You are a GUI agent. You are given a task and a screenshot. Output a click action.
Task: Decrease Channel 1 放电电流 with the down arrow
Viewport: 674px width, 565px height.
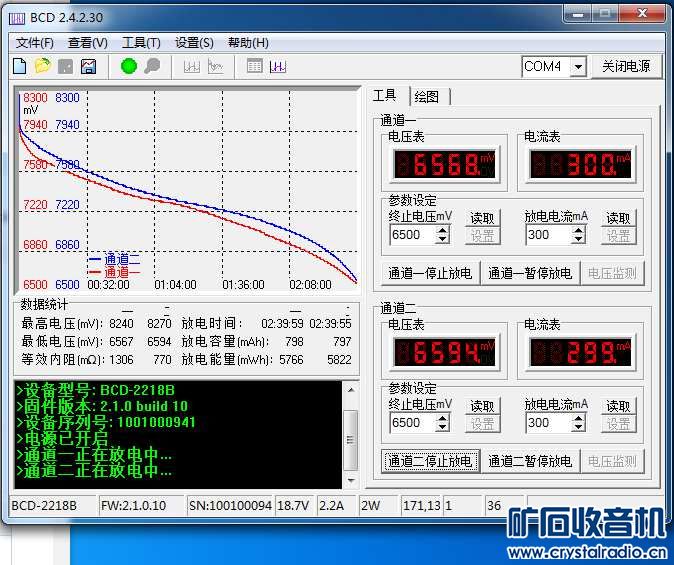point(579,239)
